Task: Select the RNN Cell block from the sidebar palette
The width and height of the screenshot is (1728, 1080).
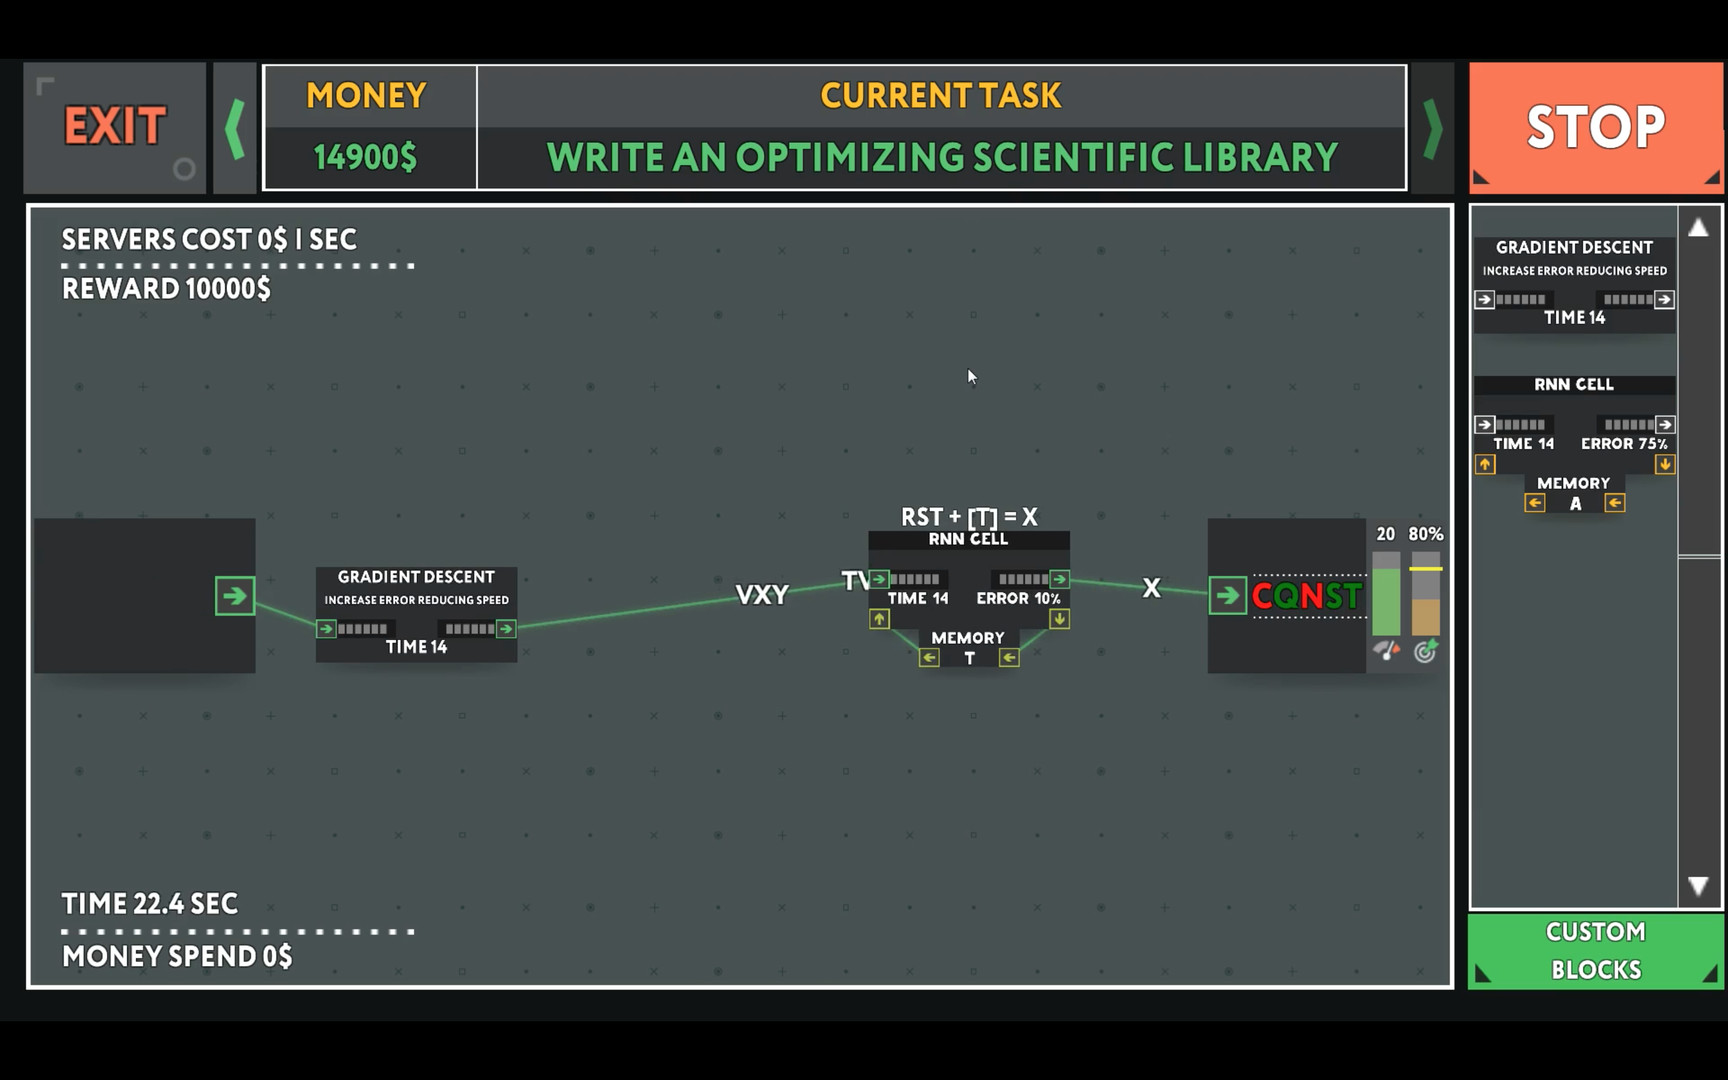Action: (x=1574, y=383)
